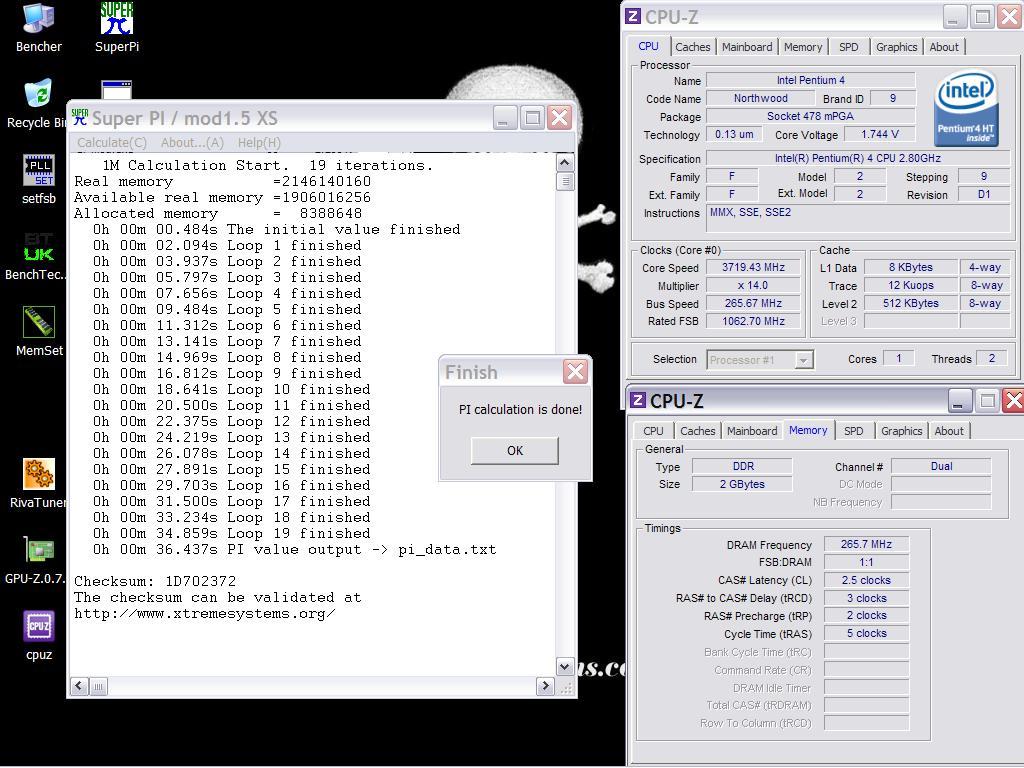This screenshot has height=768, width=1024.
Task: Click the CAS# Latency 2.5 clocks value
Action: (x=866, y=580)
